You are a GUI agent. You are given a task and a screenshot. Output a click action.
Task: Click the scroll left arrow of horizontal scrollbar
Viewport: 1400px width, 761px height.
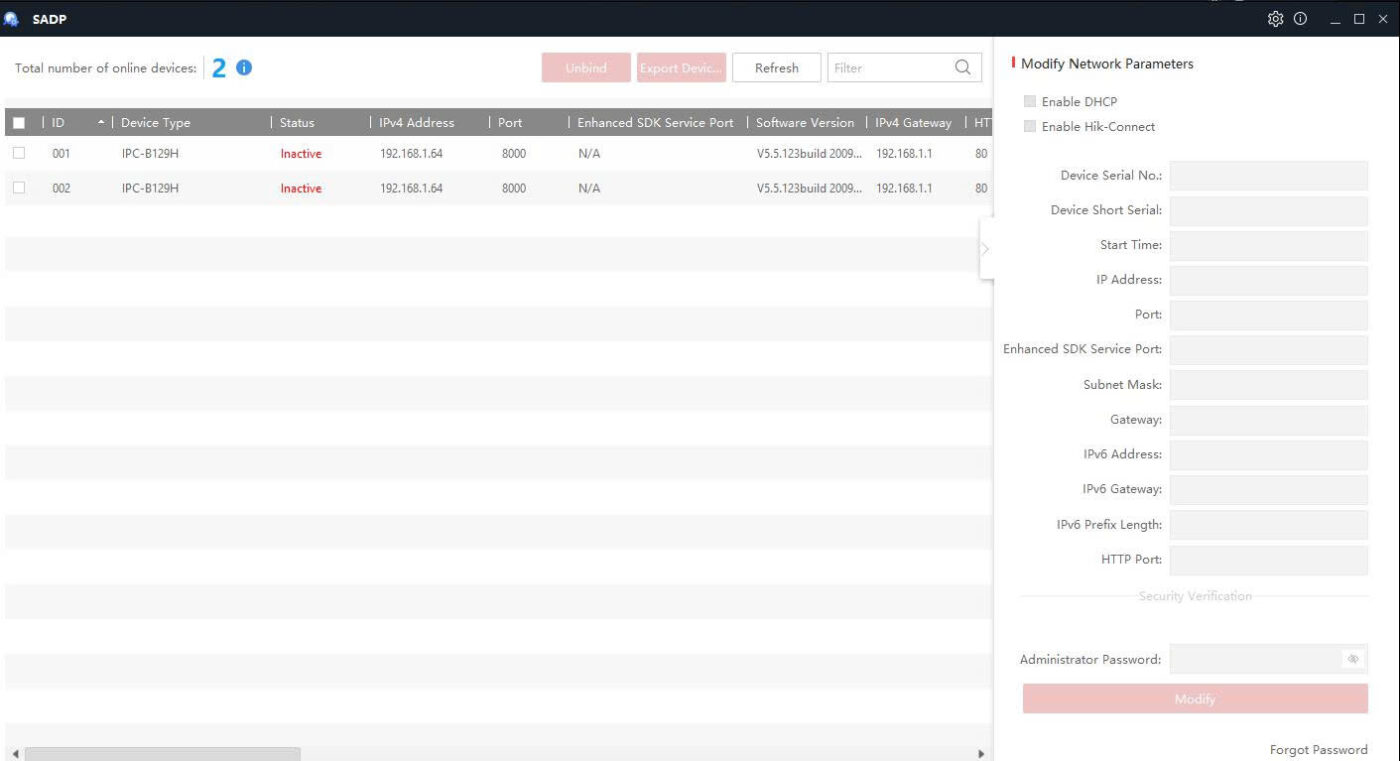(14, 754)
